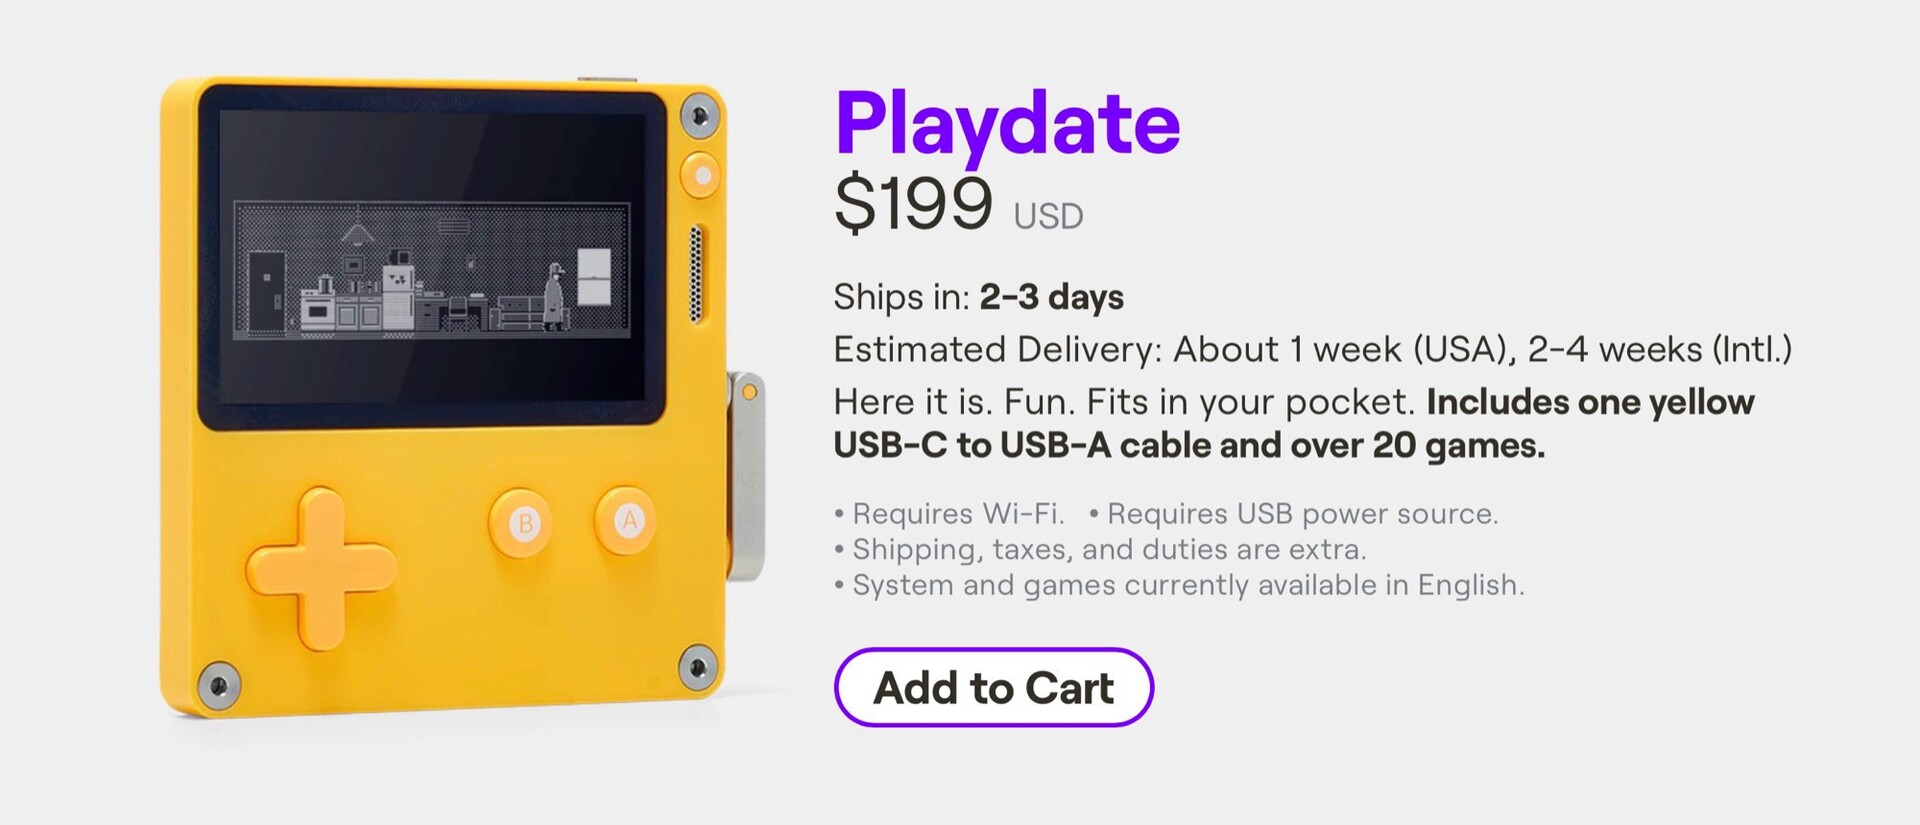Click the bold USB-C cable inclusion text

click(1190, 445)
